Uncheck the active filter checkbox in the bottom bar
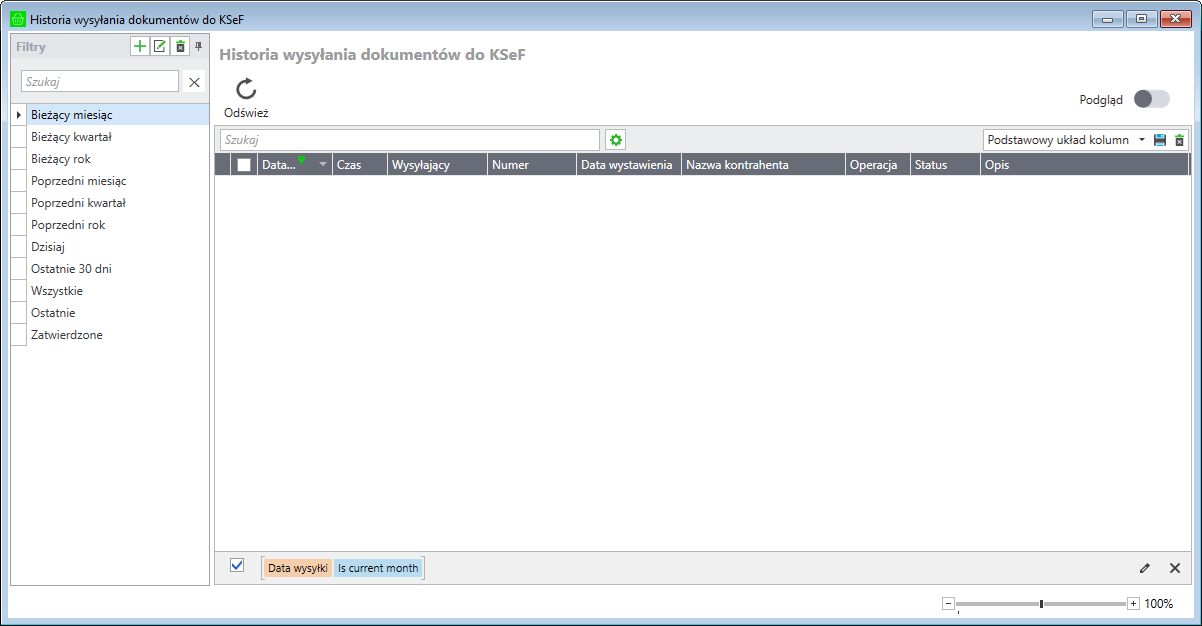Image resolution: width=1202 pixels, height=626 pixels. click(237, 565)
